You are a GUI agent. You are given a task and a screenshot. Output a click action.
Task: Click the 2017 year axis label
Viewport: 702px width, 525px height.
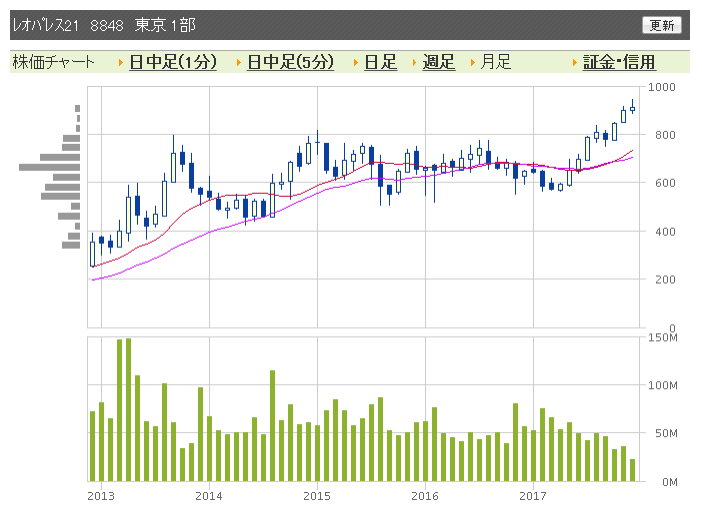pos(533,496)
